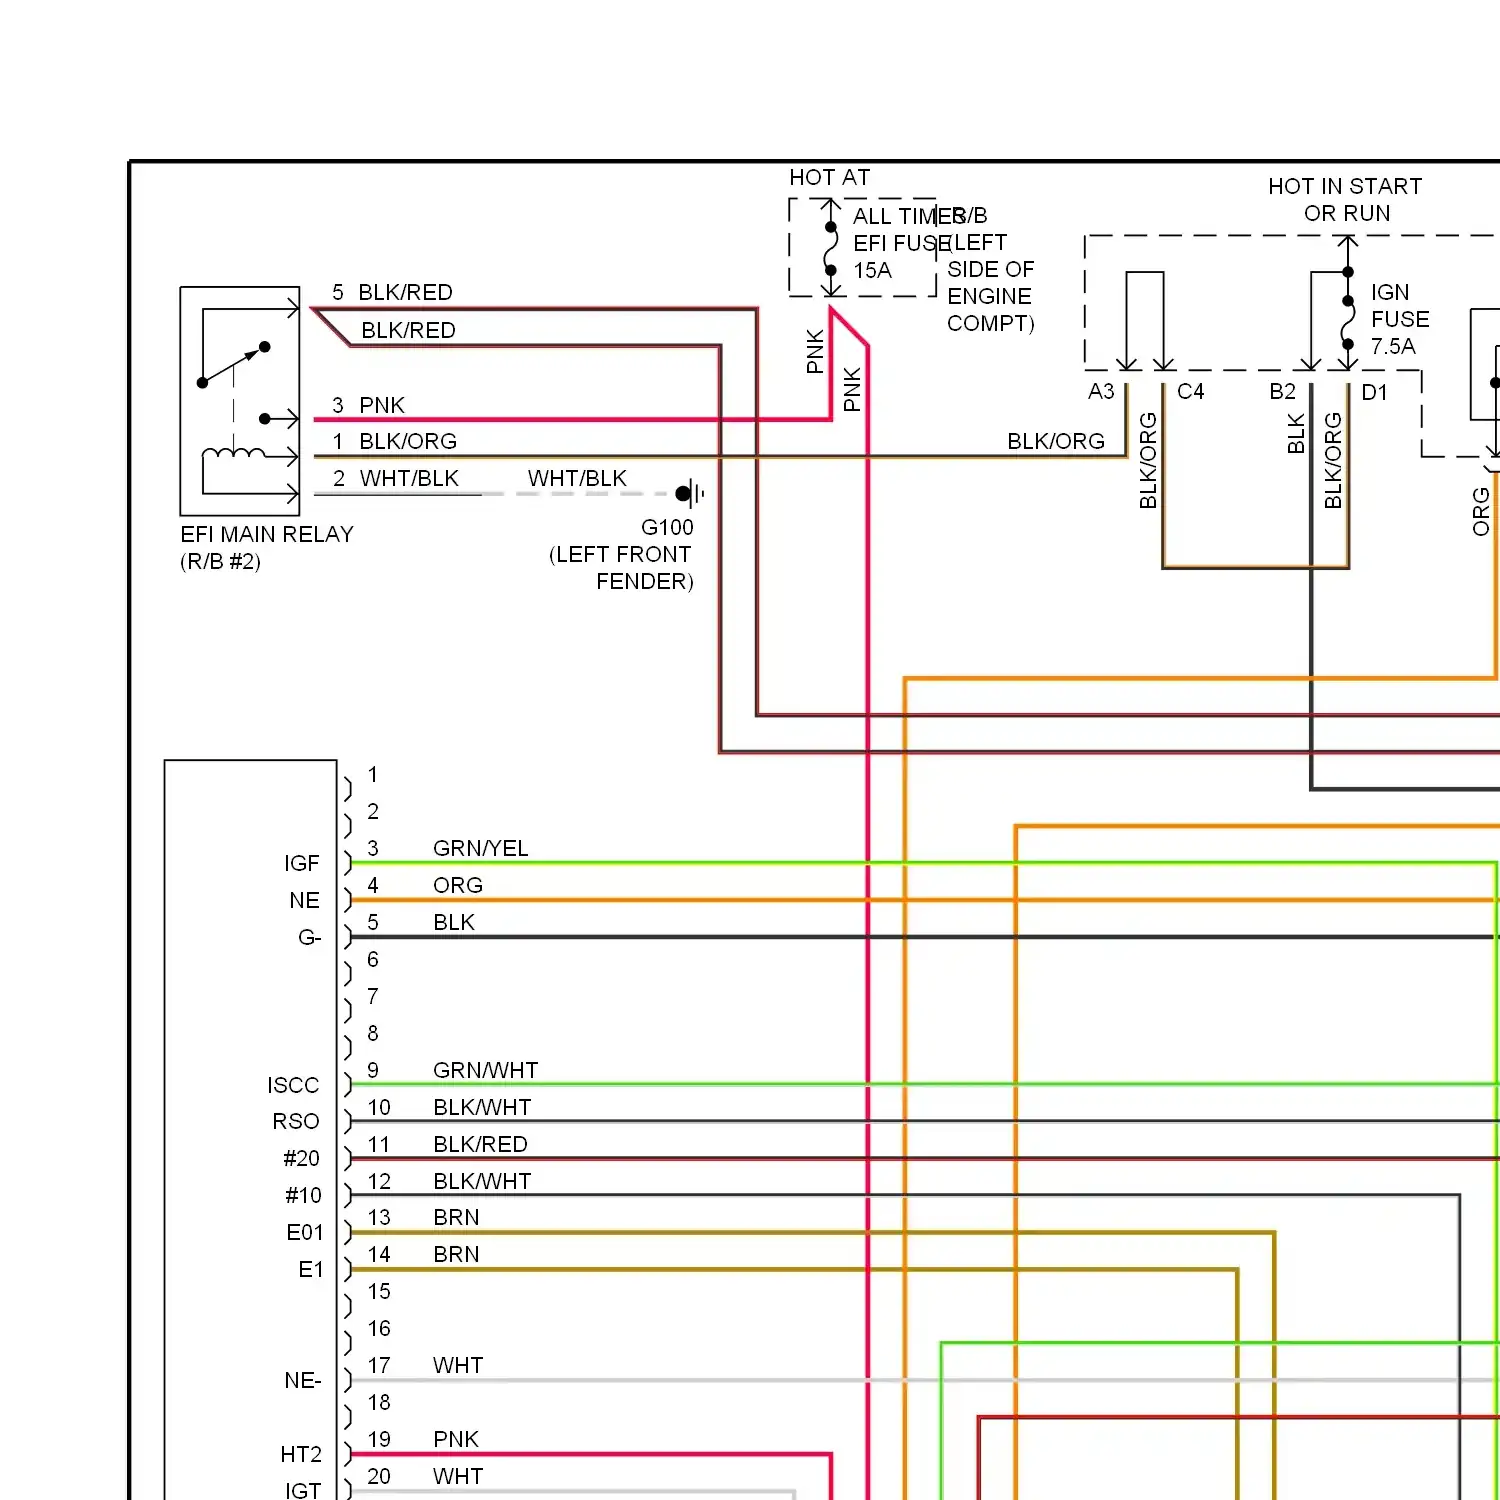The width and height of the screenshot is (1500, 1500).
Task: Click the #20 pin label
Action: click(301, 1158)
